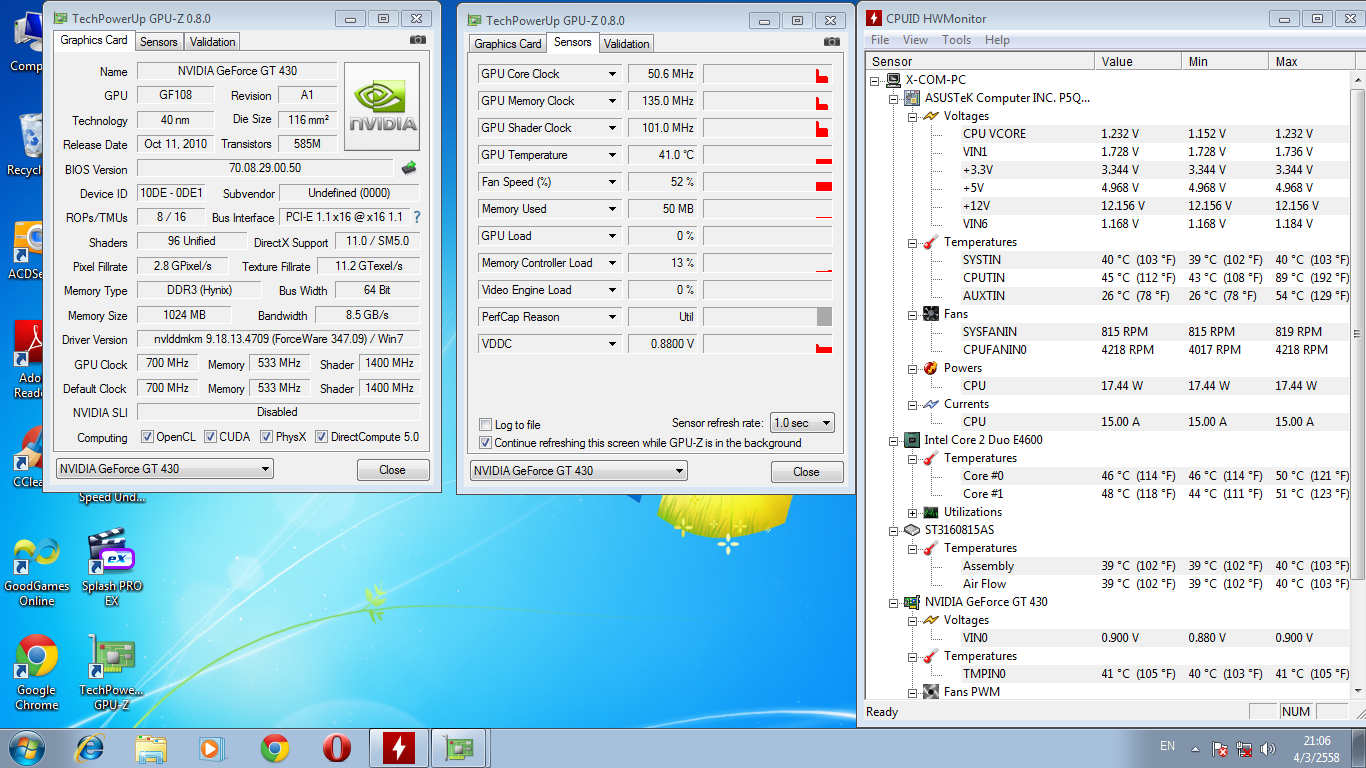Switch to Graphics Card tab in Sensors window
The width and height of the screenshot is (1366, 768).
508,44
